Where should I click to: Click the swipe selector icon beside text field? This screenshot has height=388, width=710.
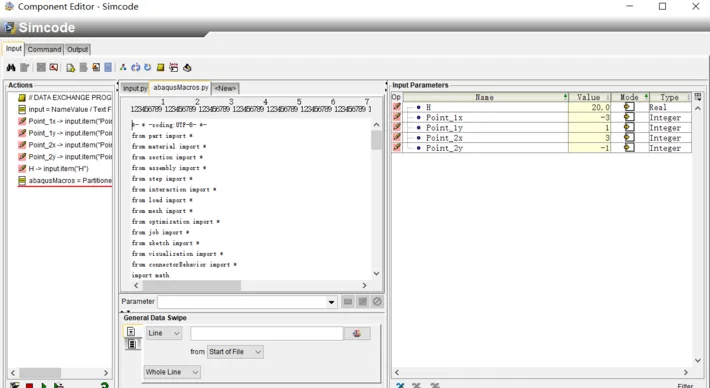pyautogui.click(x=357, y=334)
